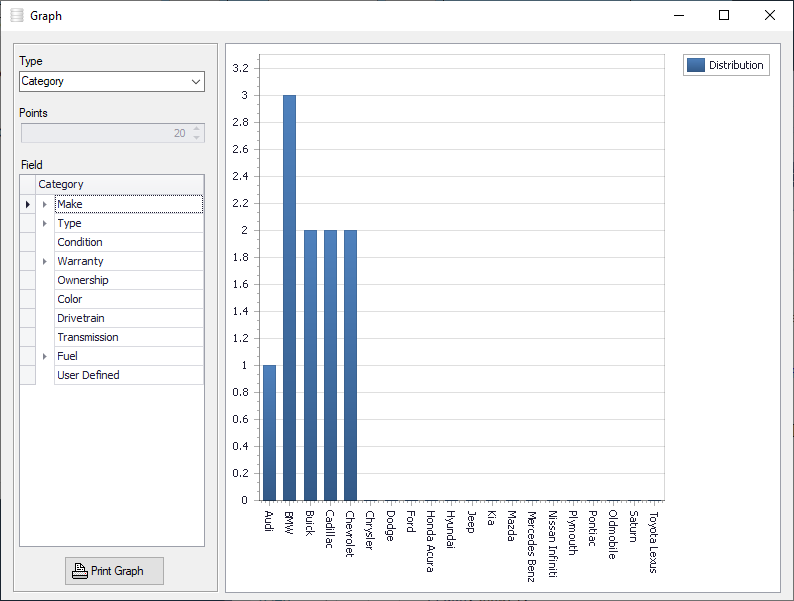Click the Points number field
Viewport: 794px width, 601px height.
coord(112,133)
